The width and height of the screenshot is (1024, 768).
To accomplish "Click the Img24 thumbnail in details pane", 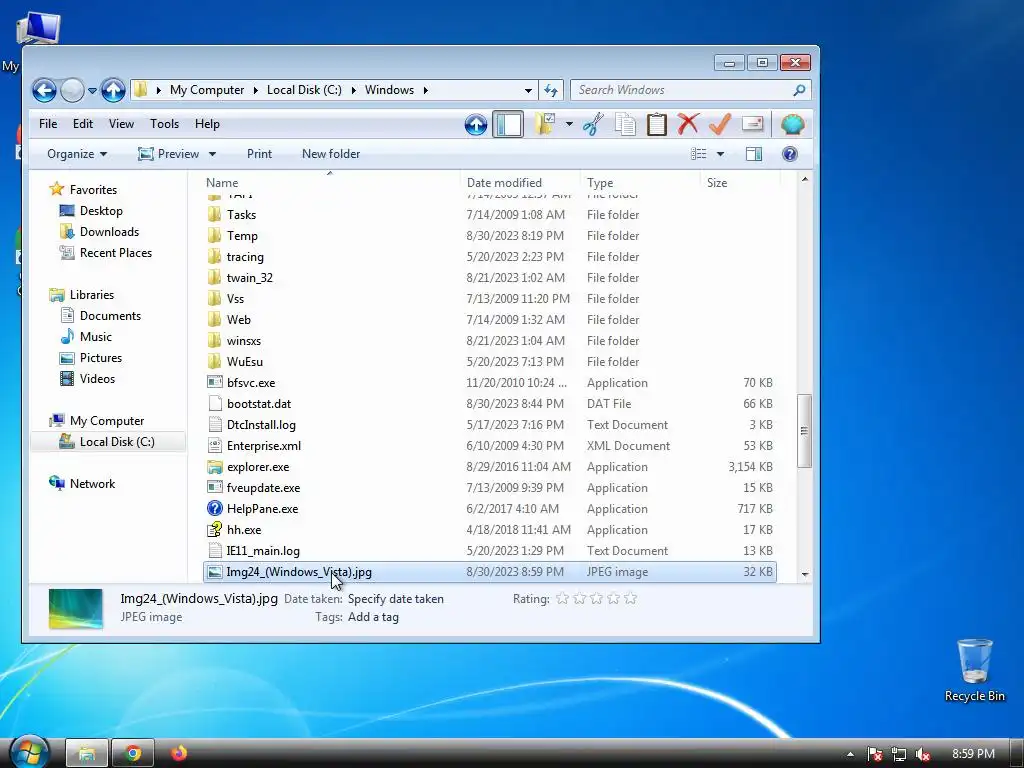I will click(76, 609).
